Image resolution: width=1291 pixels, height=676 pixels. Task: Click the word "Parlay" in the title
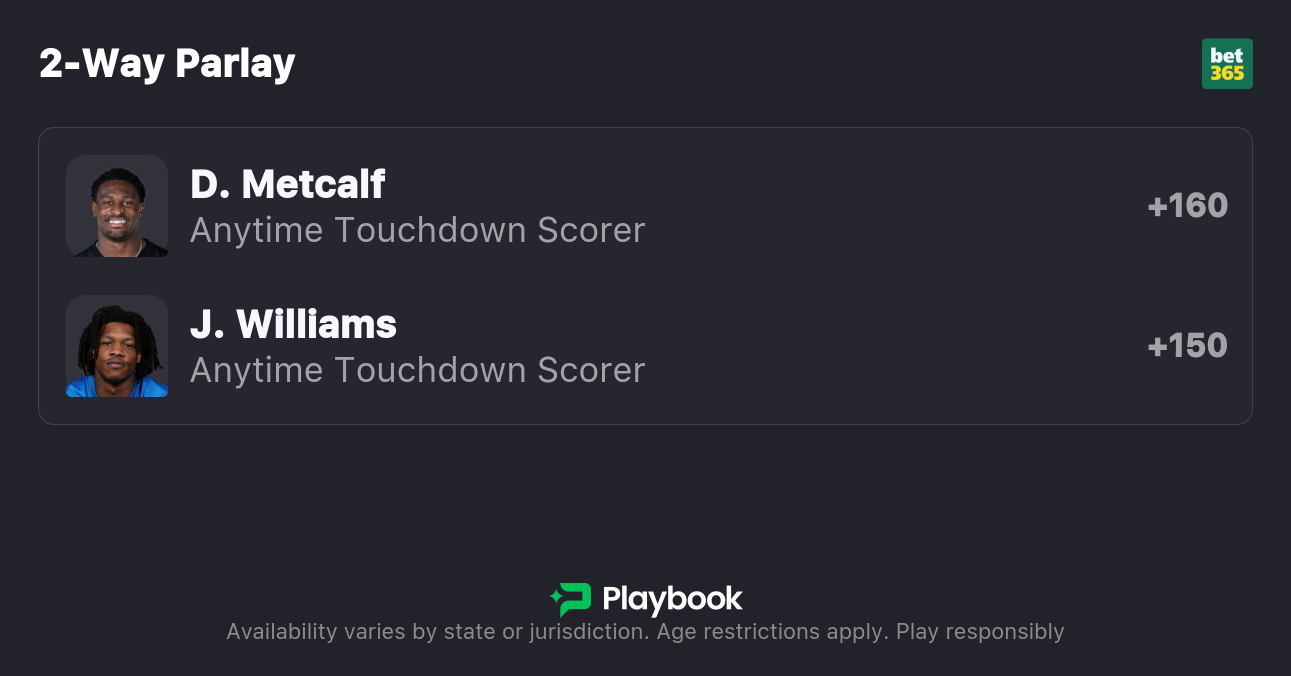pos(235,64)
